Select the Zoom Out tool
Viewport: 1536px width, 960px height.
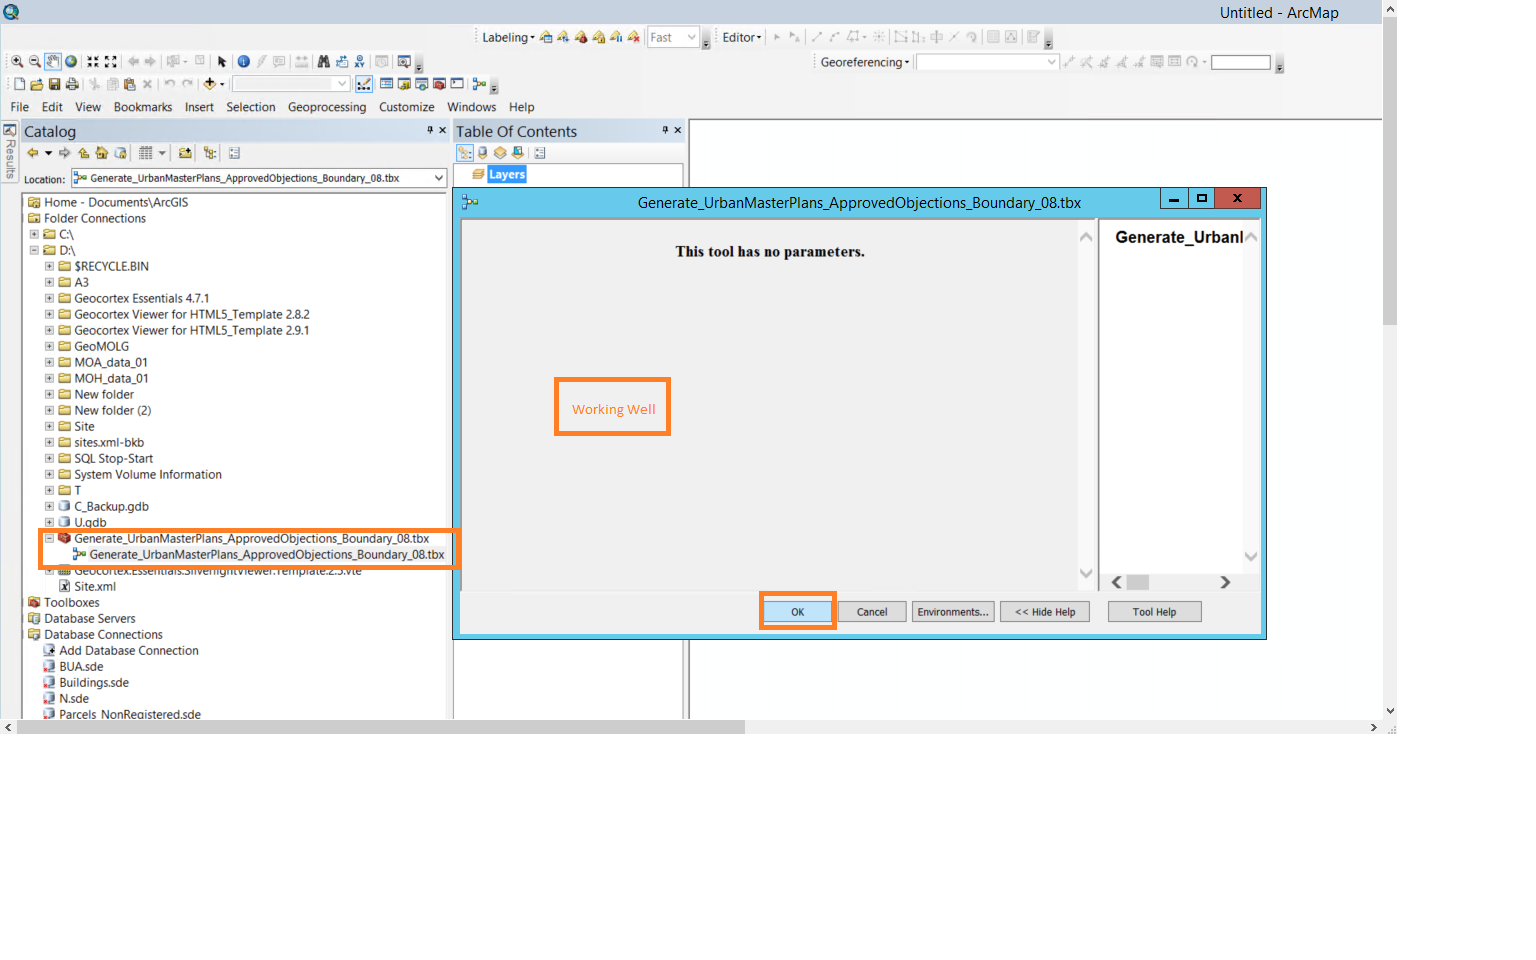tap(34, 62)
